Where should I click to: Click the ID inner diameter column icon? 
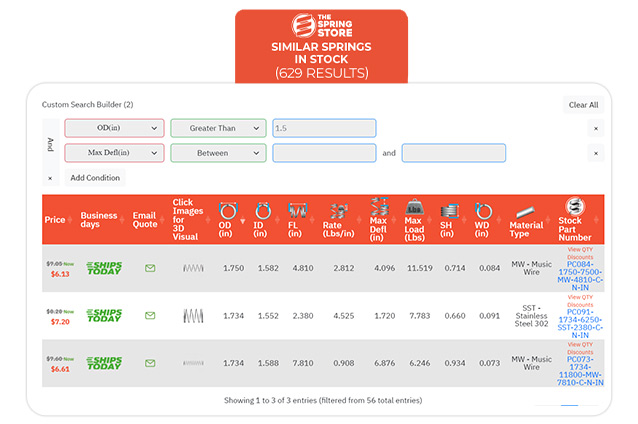coord(263,211)
